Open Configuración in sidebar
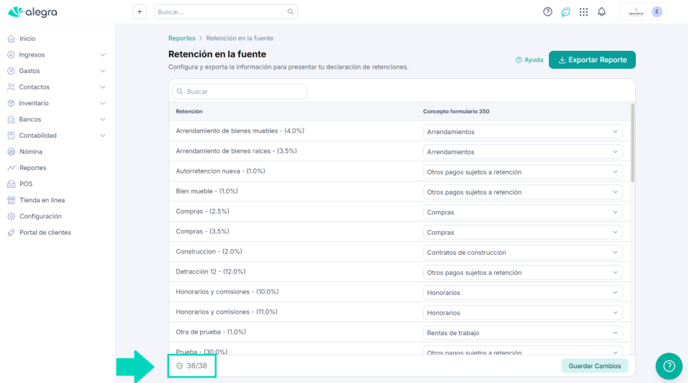This screenshot has width=688, height=383. pos(40,216)
